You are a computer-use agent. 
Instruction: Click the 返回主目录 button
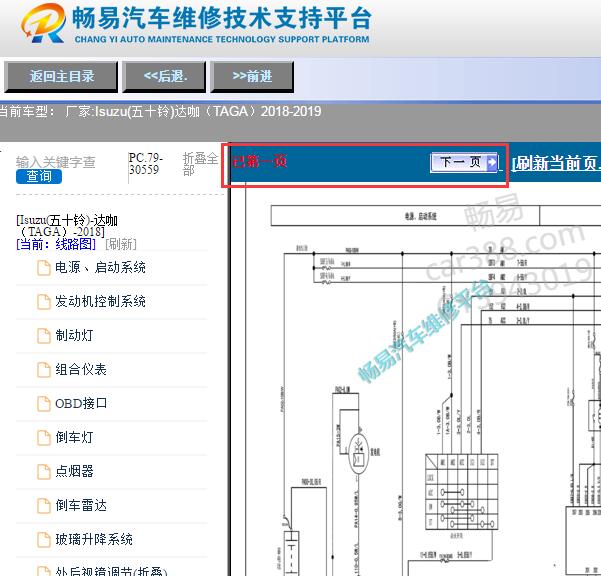pos(61,77)
